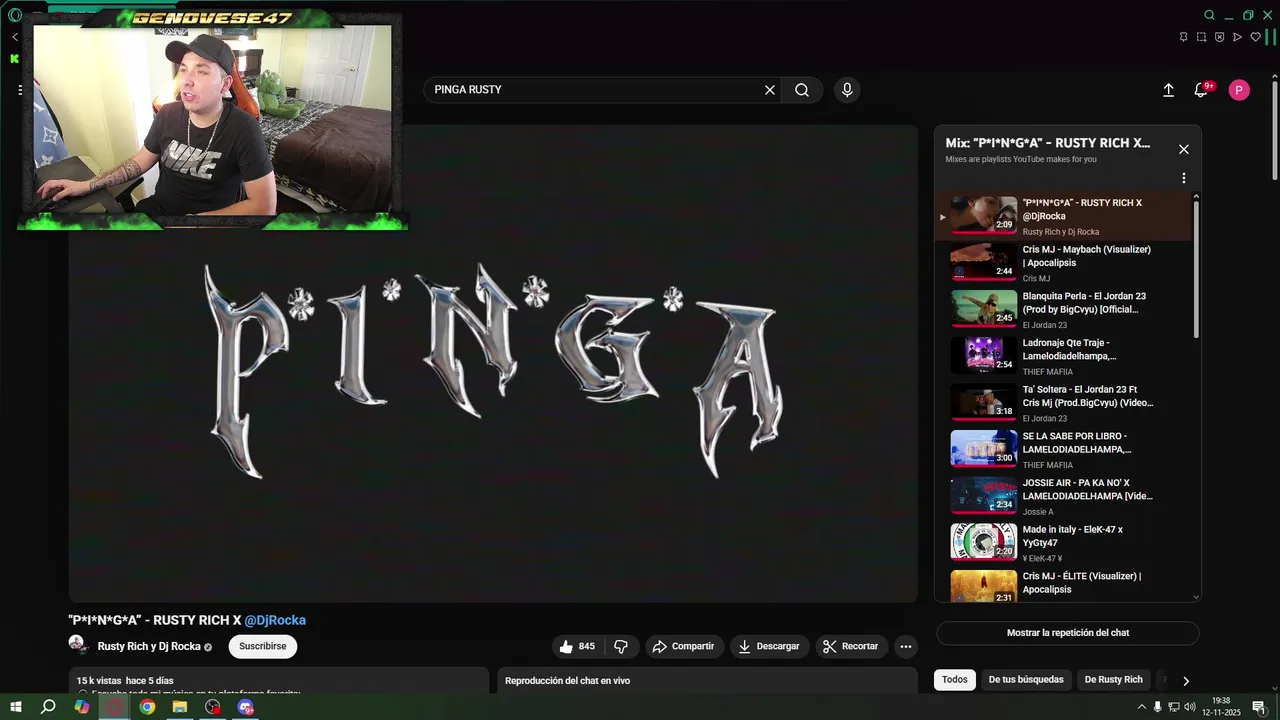The height and width of the screenshot is (720, 1280).
Task: Click the main P*I*N*G*A video player
Action: tap(493, 364)
